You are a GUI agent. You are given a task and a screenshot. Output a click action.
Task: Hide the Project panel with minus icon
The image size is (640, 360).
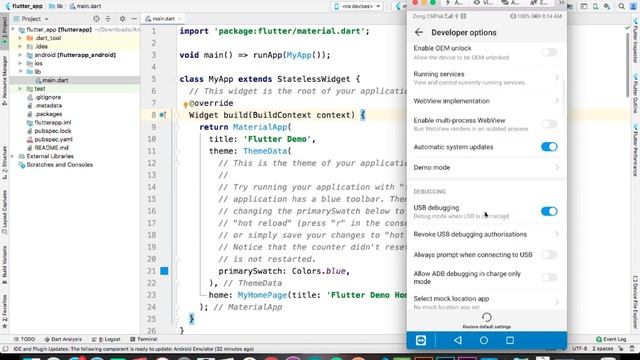[x=134, y=19]
